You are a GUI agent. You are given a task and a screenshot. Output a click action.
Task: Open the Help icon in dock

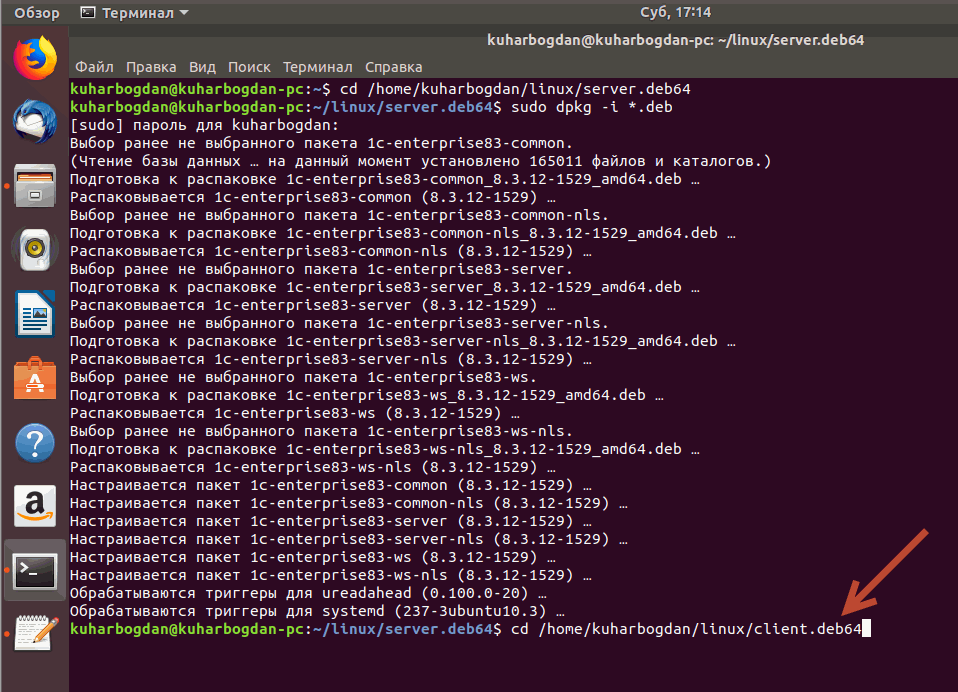34,442
